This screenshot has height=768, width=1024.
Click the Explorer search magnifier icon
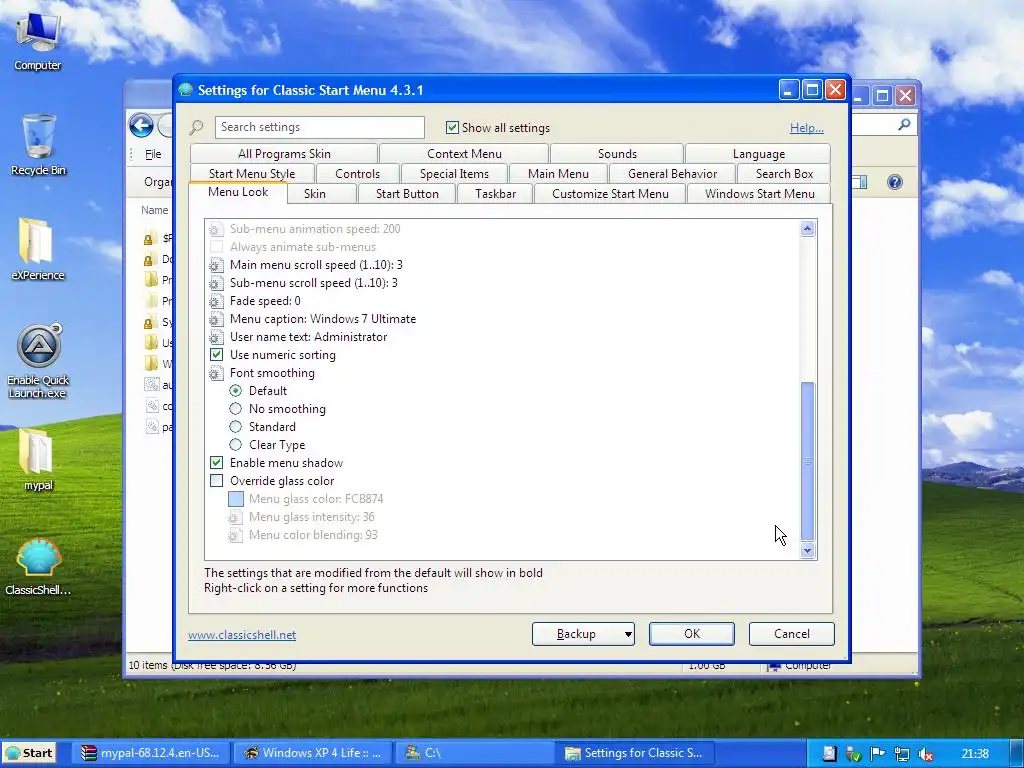point(904,124)
